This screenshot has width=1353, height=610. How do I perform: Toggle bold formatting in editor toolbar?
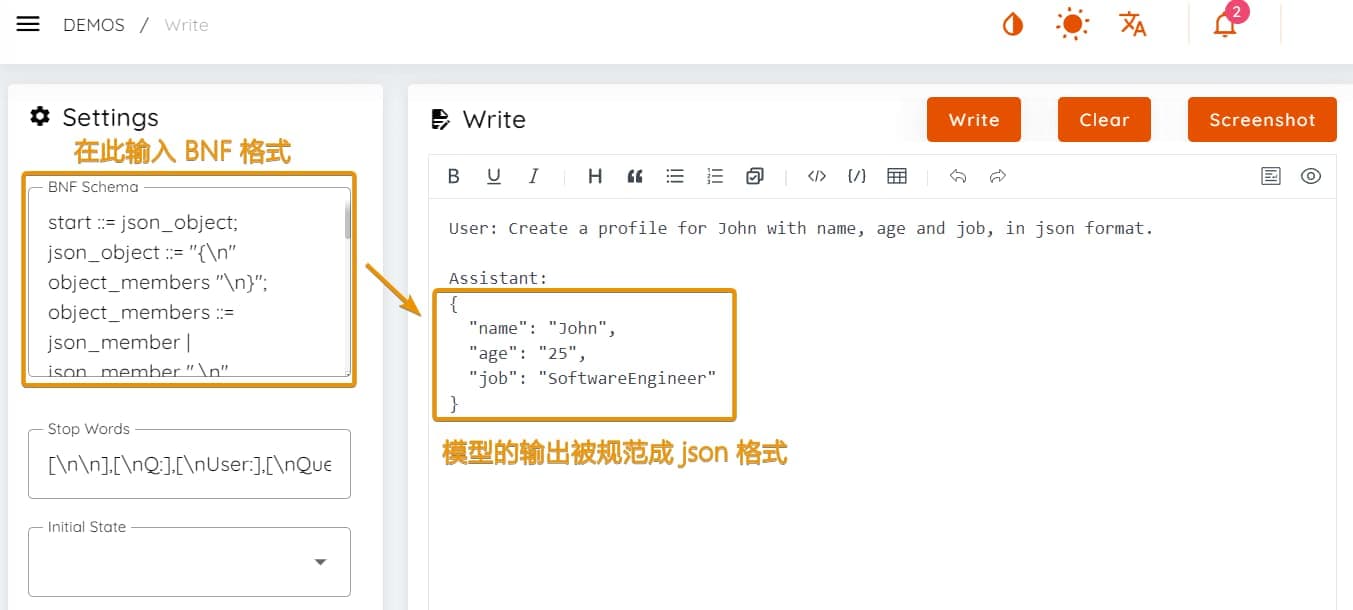453,176
